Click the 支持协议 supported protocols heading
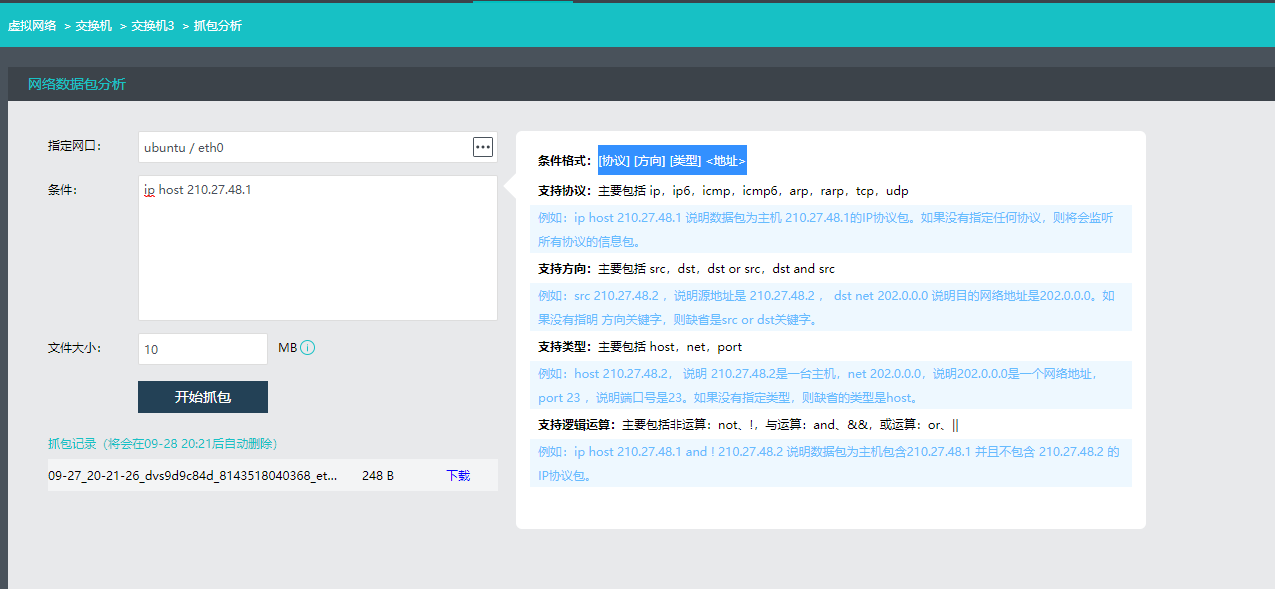The height and width of the screenshot is (589, 1275). coord(562,190)
